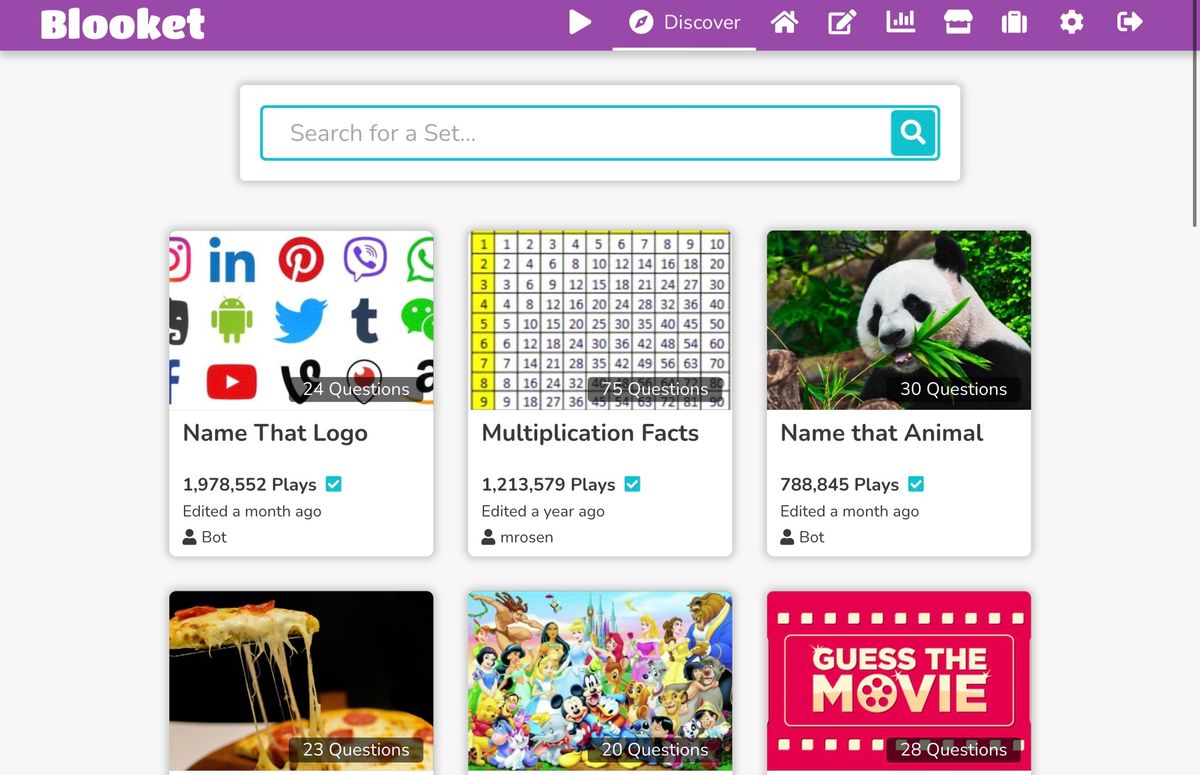Open the Discover tab
This screenshot has width=1200, height=775.
[x=684, y=22]
